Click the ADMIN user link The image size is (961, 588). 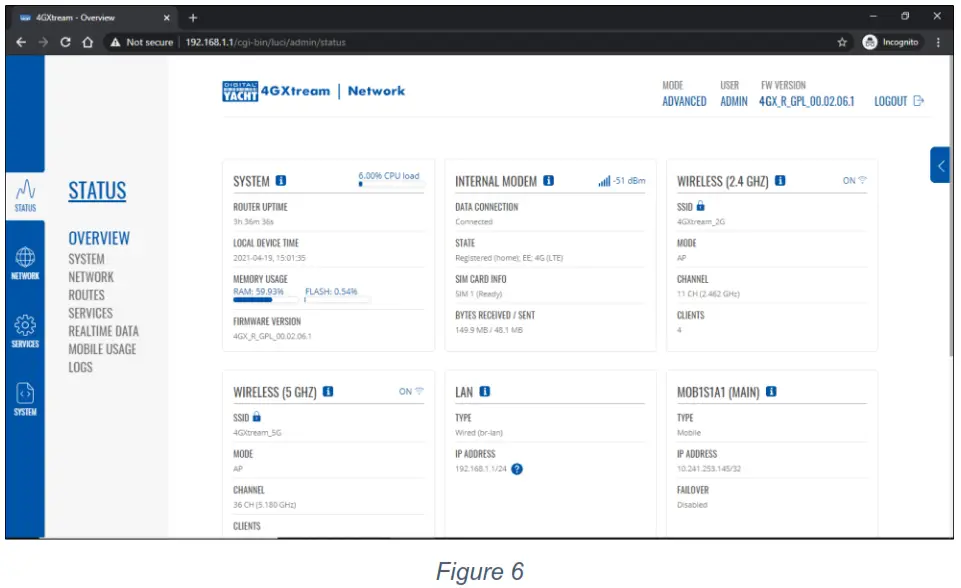point(734,101)
